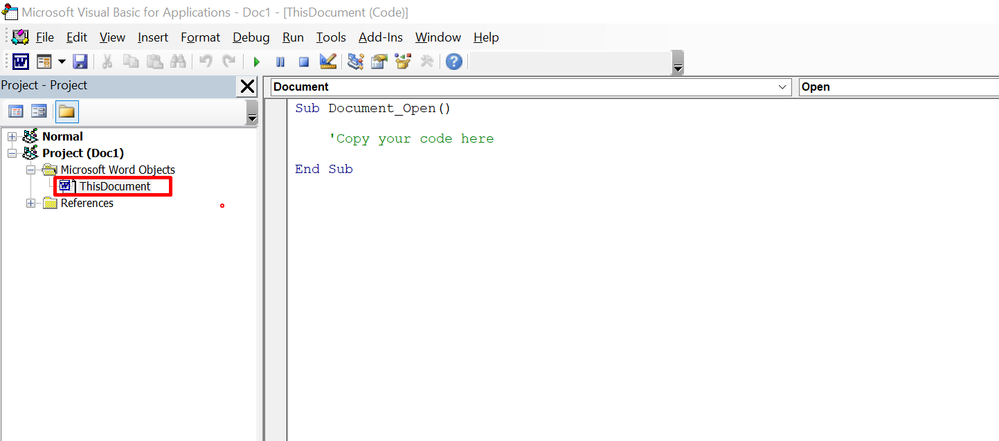The height and width of the screenshot is (441, 999).
Task: Run the macro with green play icon
Action: tap(257, 62)
